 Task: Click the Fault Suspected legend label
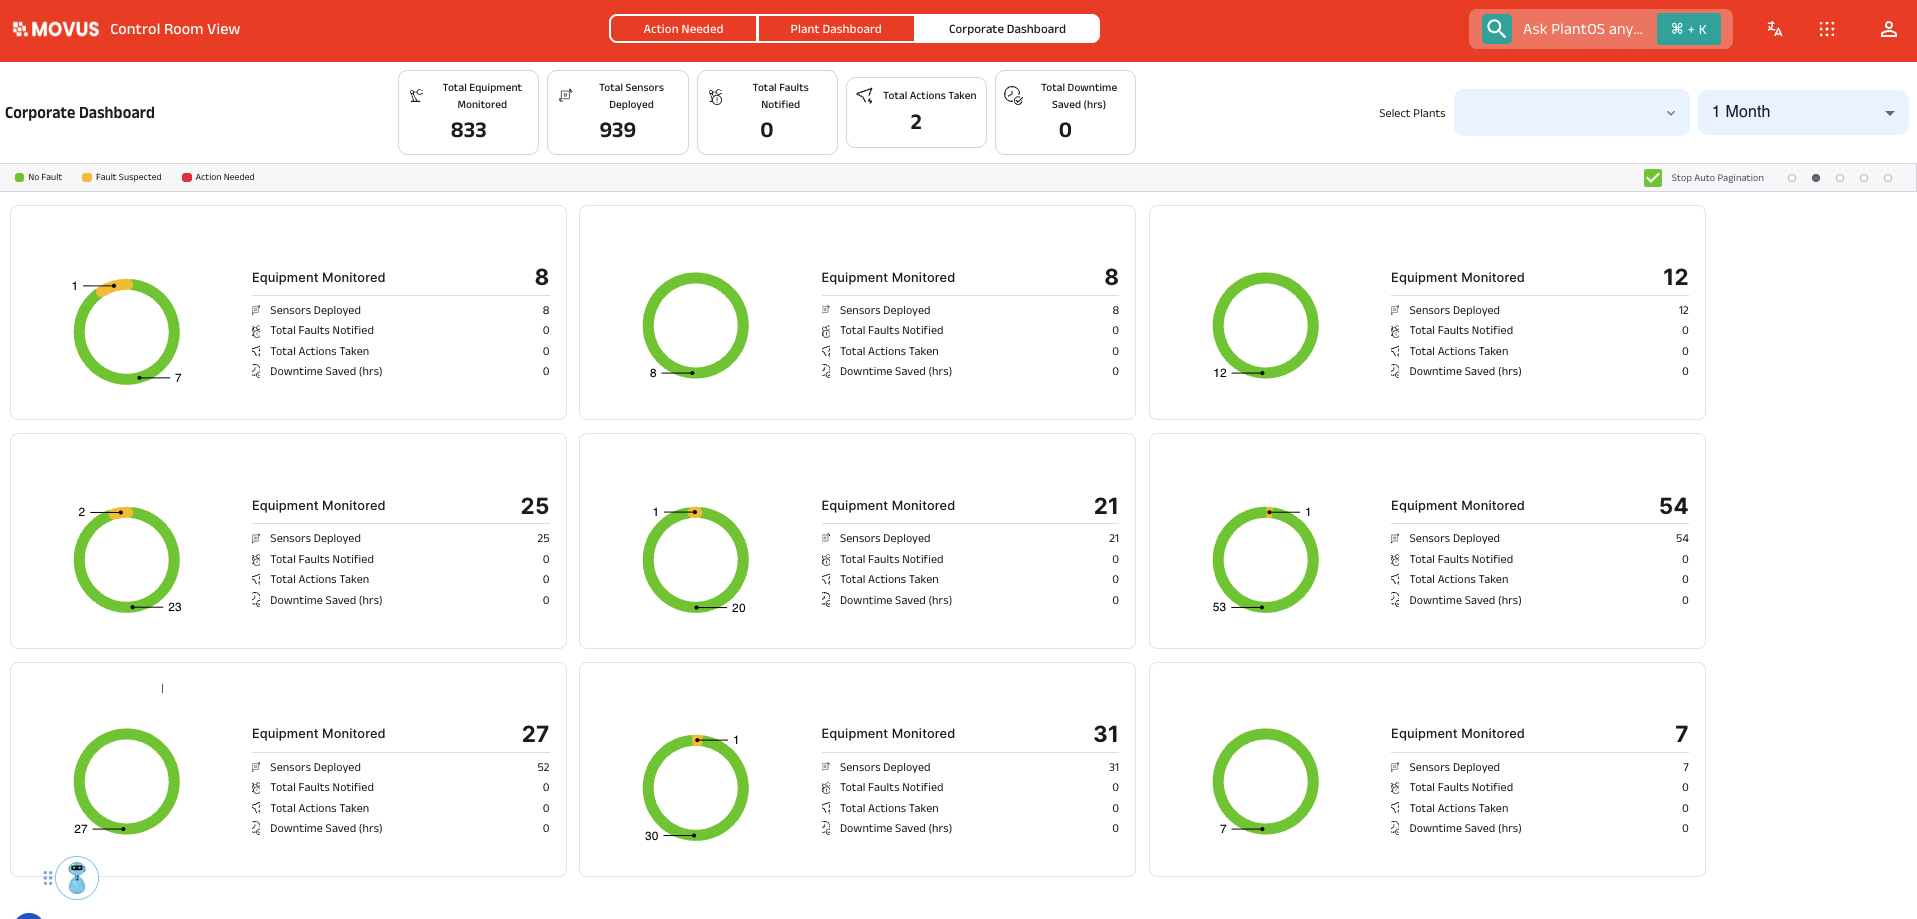coord(127,177)
